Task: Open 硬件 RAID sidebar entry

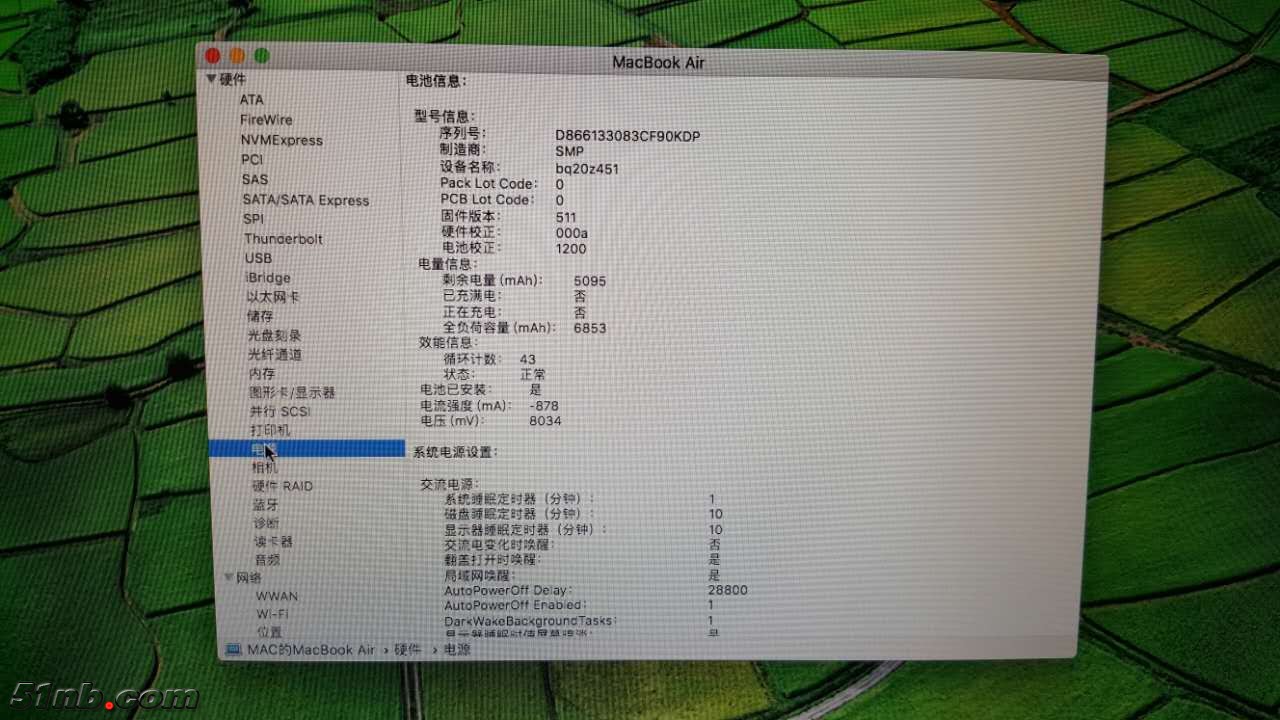Action: coord(282,487)
